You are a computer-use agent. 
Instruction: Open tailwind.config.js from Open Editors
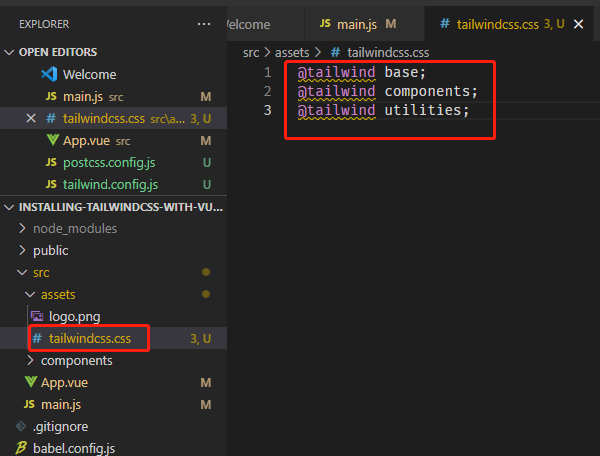click(113, 184)
